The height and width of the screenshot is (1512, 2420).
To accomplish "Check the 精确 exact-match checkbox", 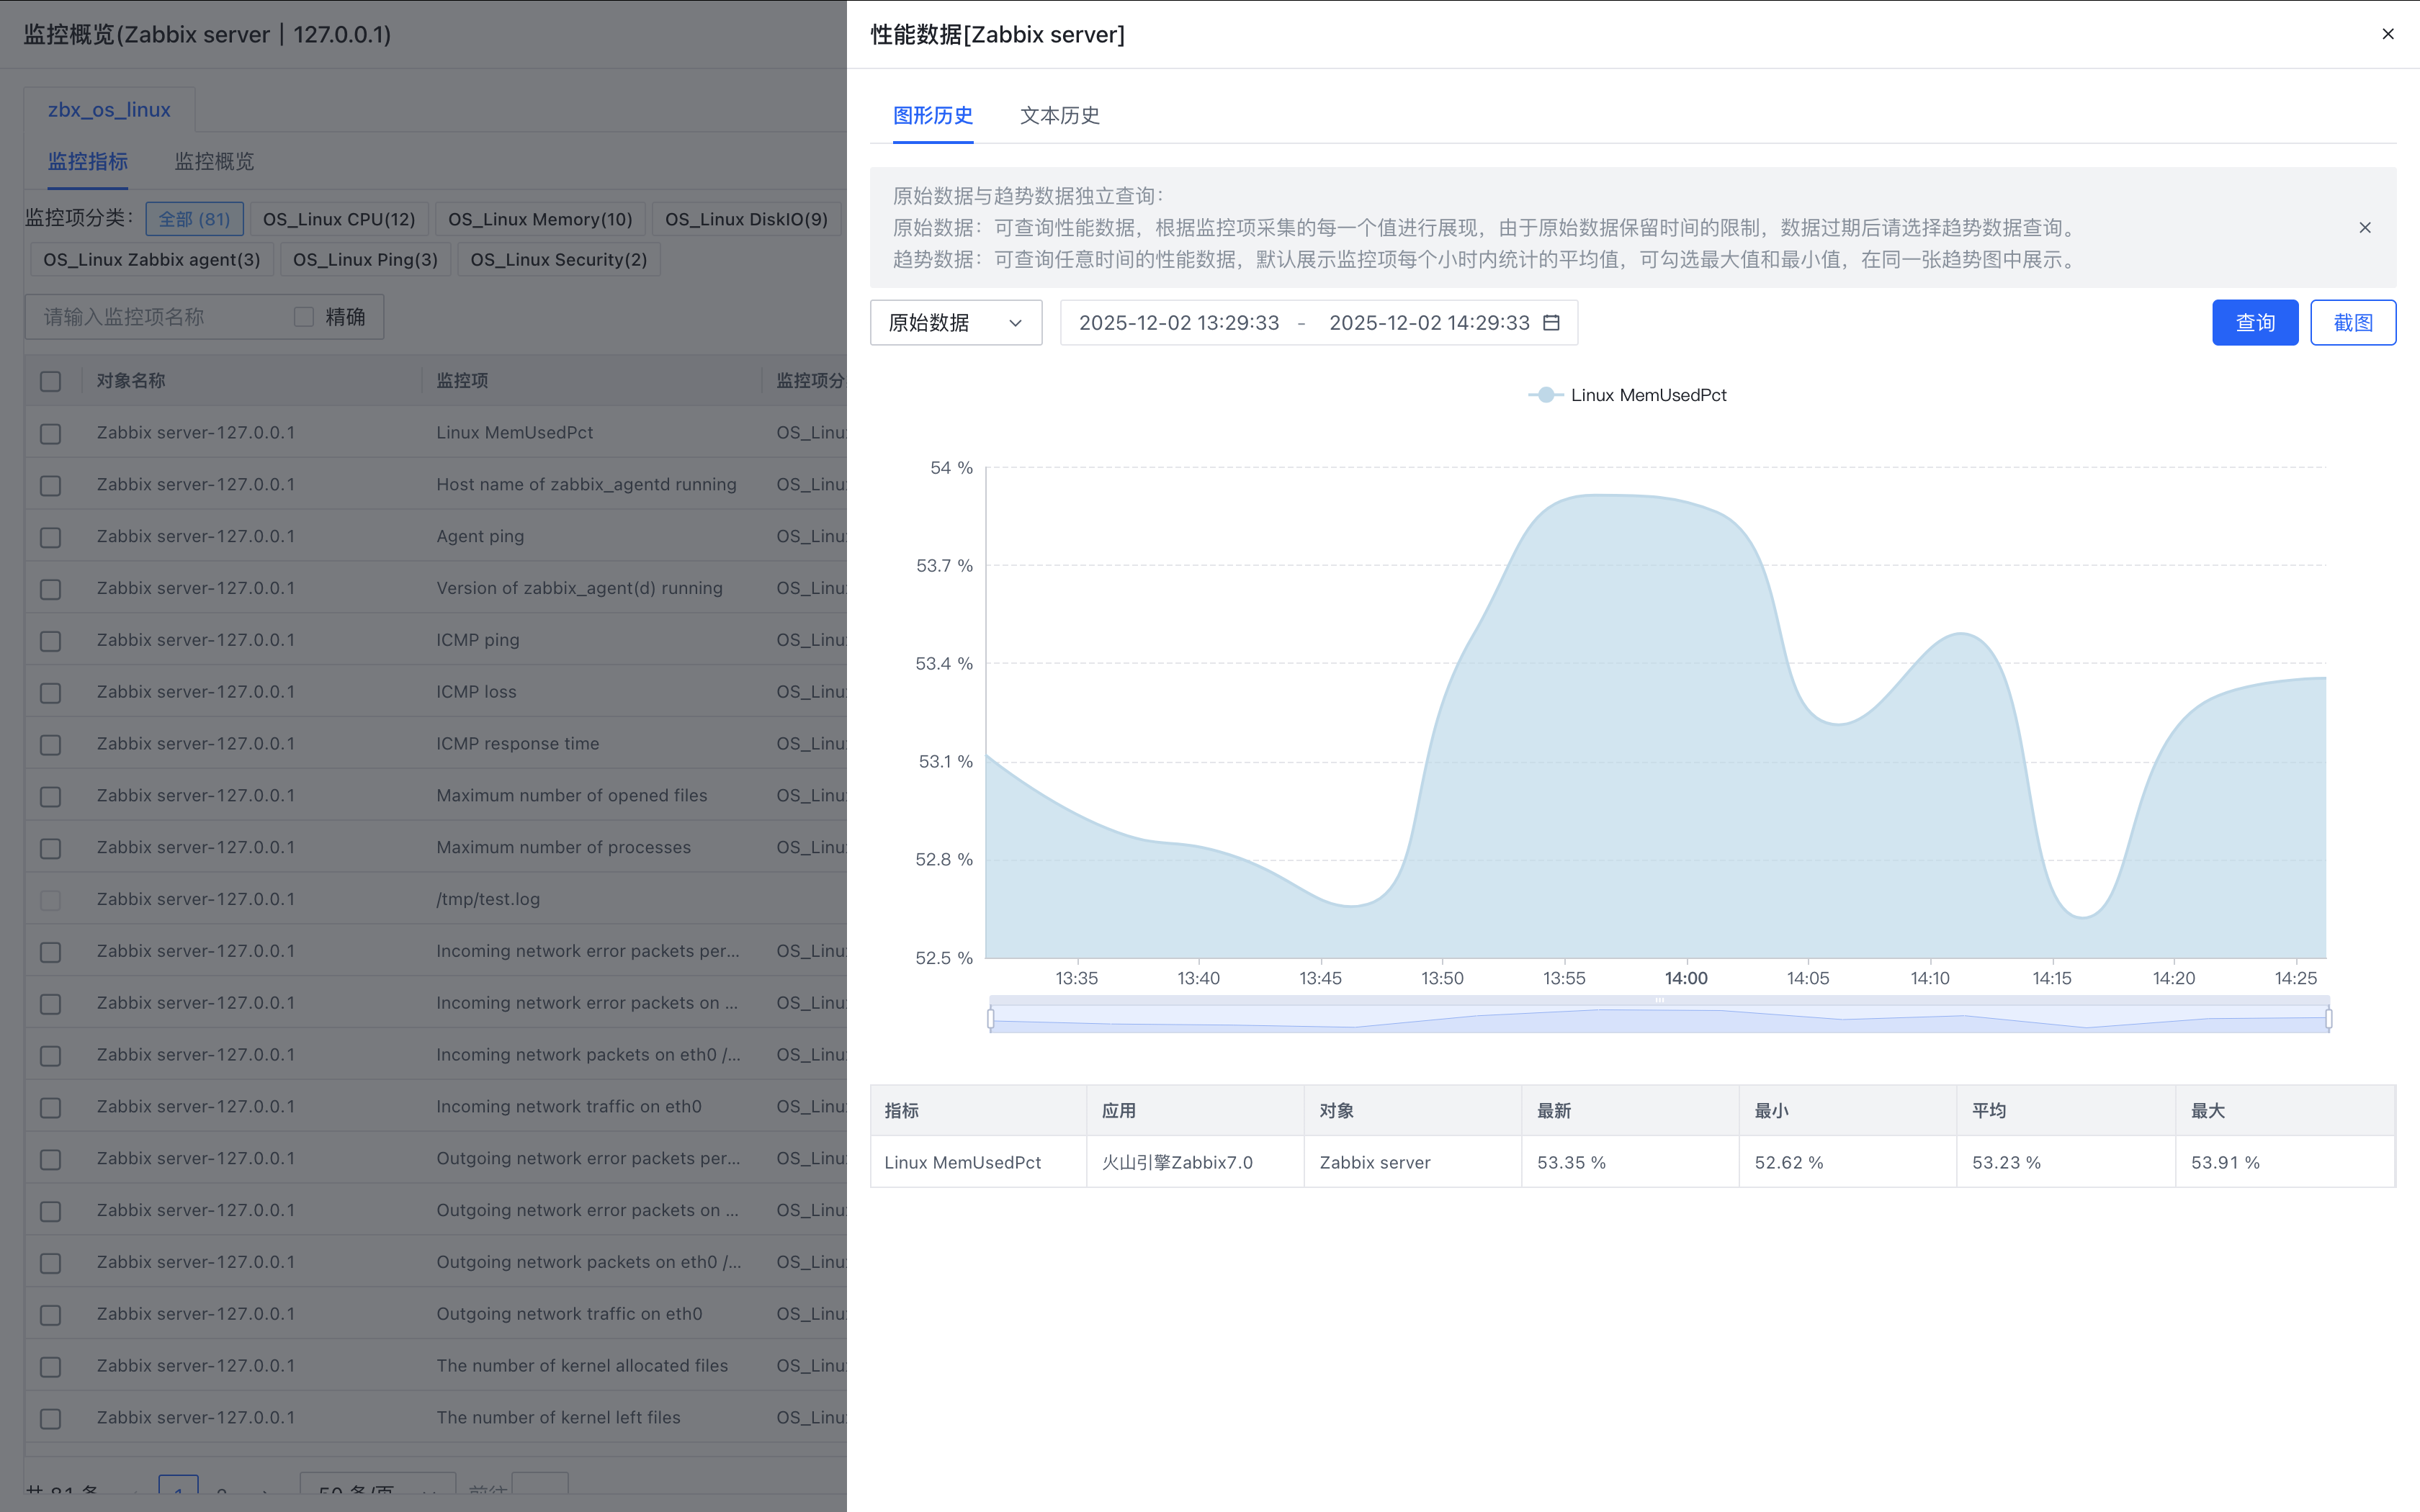I will click(304, 317).
